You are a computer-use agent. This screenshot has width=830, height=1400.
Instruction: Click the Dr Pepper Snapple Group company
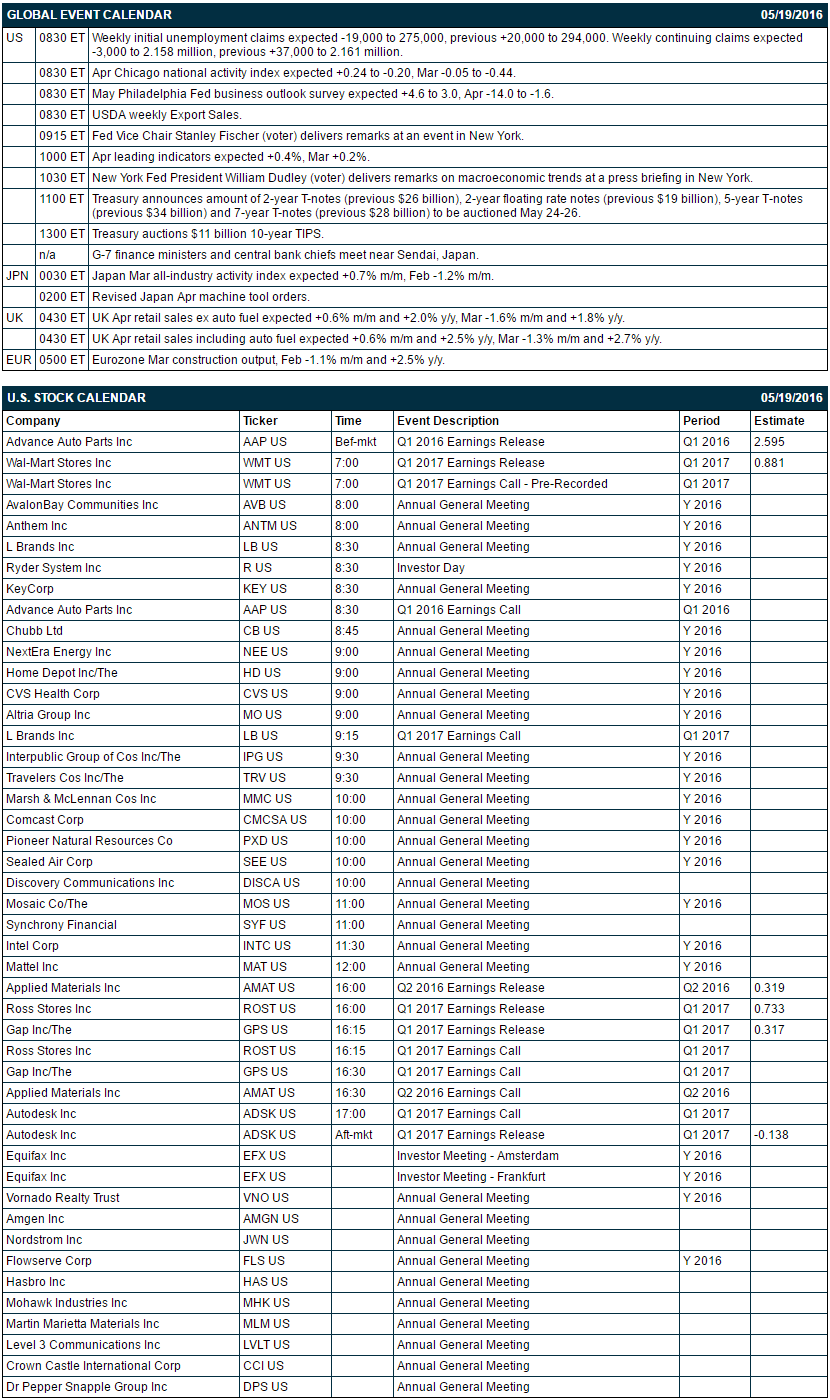(x=87, y=1387)
